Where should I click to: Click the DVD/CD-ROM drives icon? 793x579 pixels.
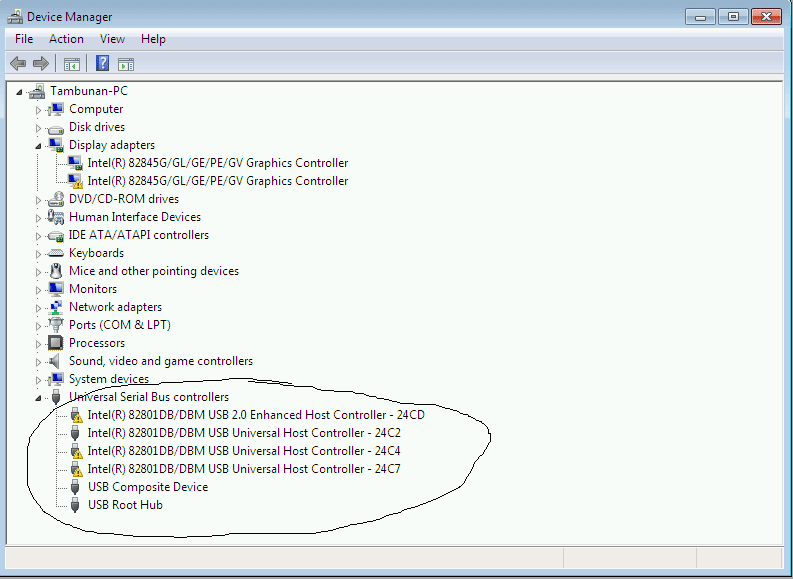click(56, 199)
